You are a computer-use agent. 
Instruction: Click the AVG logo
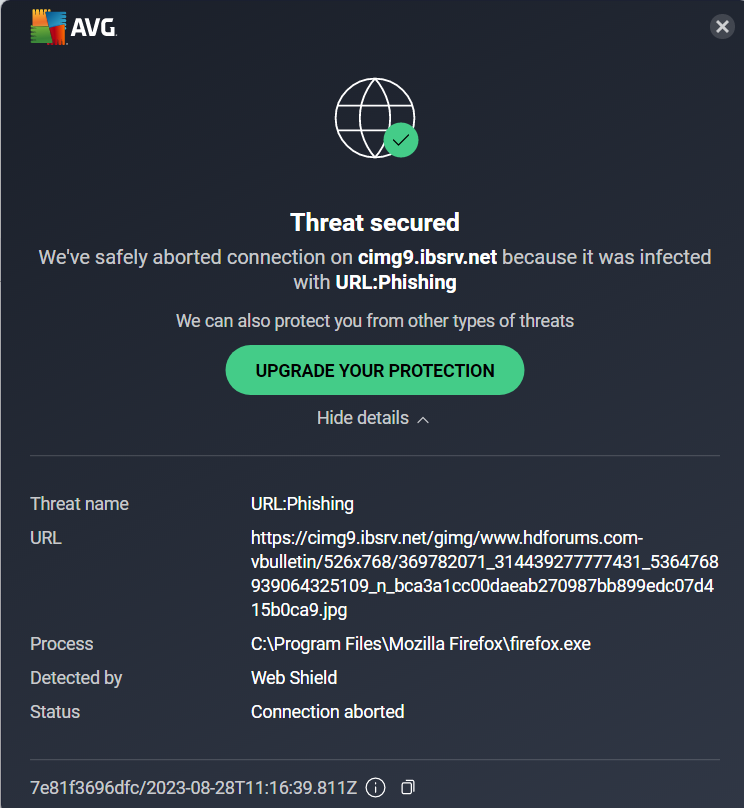(x=74, y=29)
